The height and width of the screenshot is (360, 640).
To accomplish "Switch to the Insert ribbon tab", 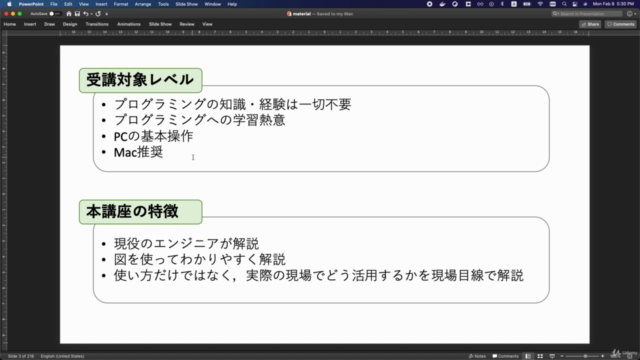I will pyautogui.click(x=30, y=24).
